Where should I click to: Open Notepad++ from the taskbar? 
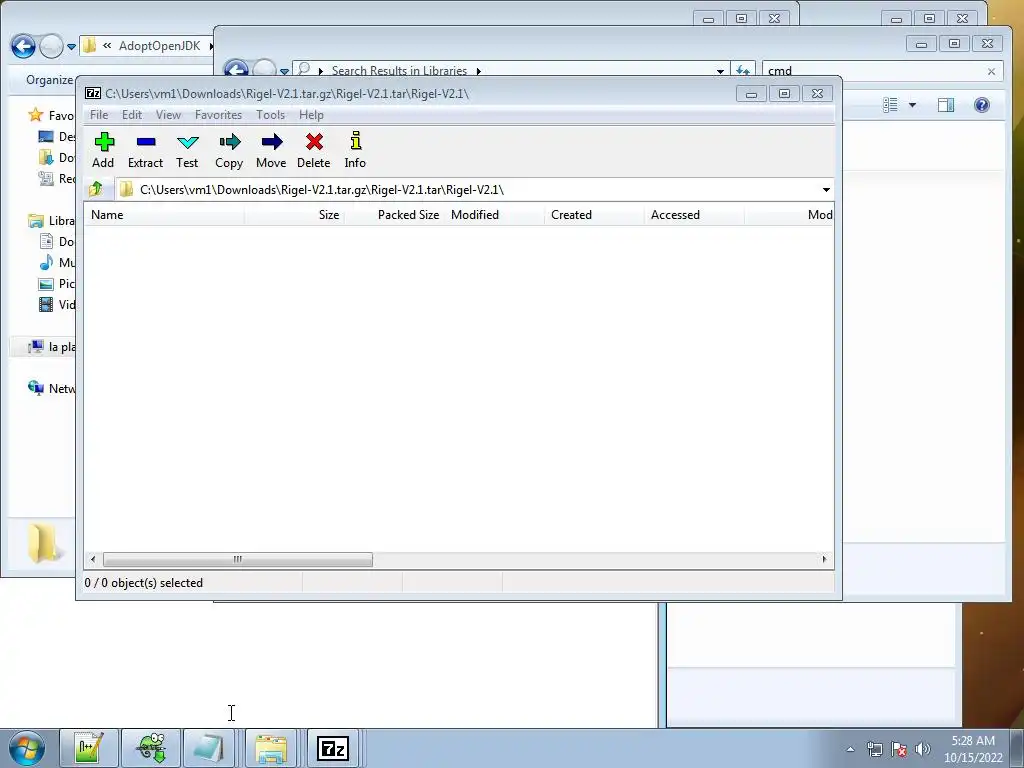pos(89,748)
